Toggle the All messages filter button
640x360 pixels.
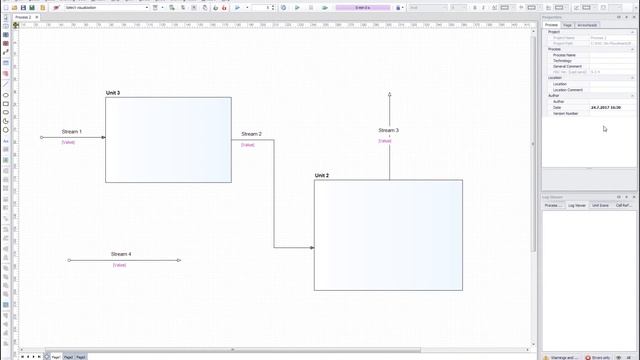[629, 357]
